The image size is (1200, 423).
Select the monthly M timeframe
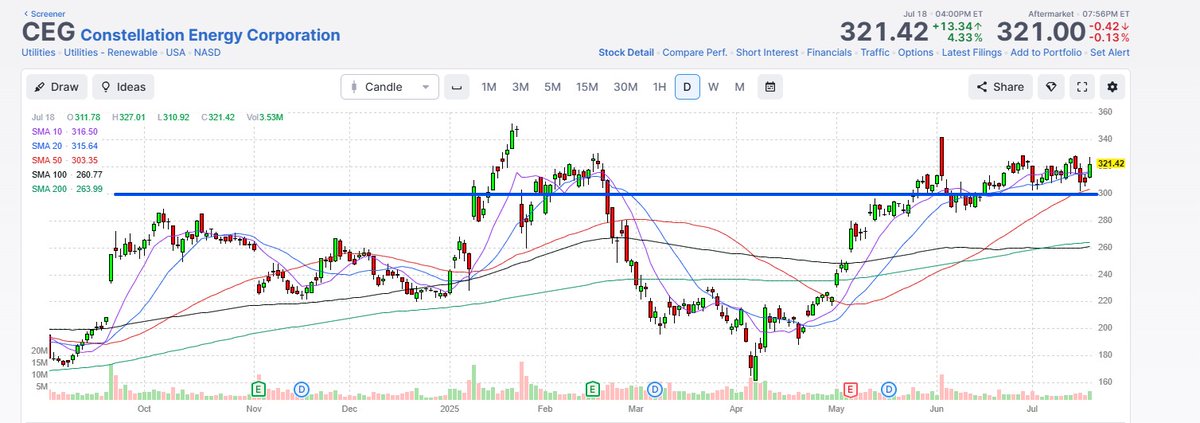pyautogui.click(x=739, y=87)
